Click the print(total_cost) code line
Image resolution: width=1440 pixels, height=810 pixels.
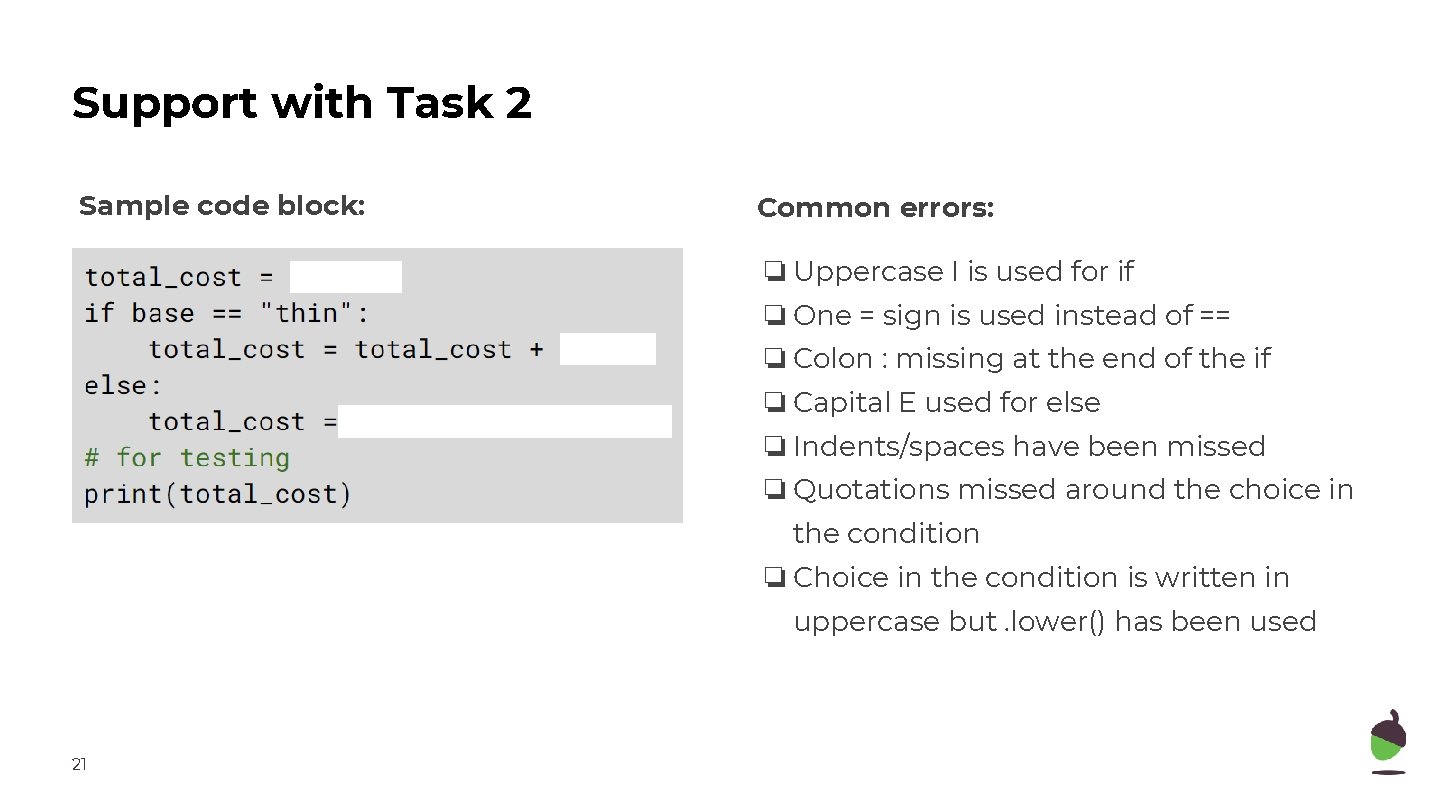coord(218,494)
